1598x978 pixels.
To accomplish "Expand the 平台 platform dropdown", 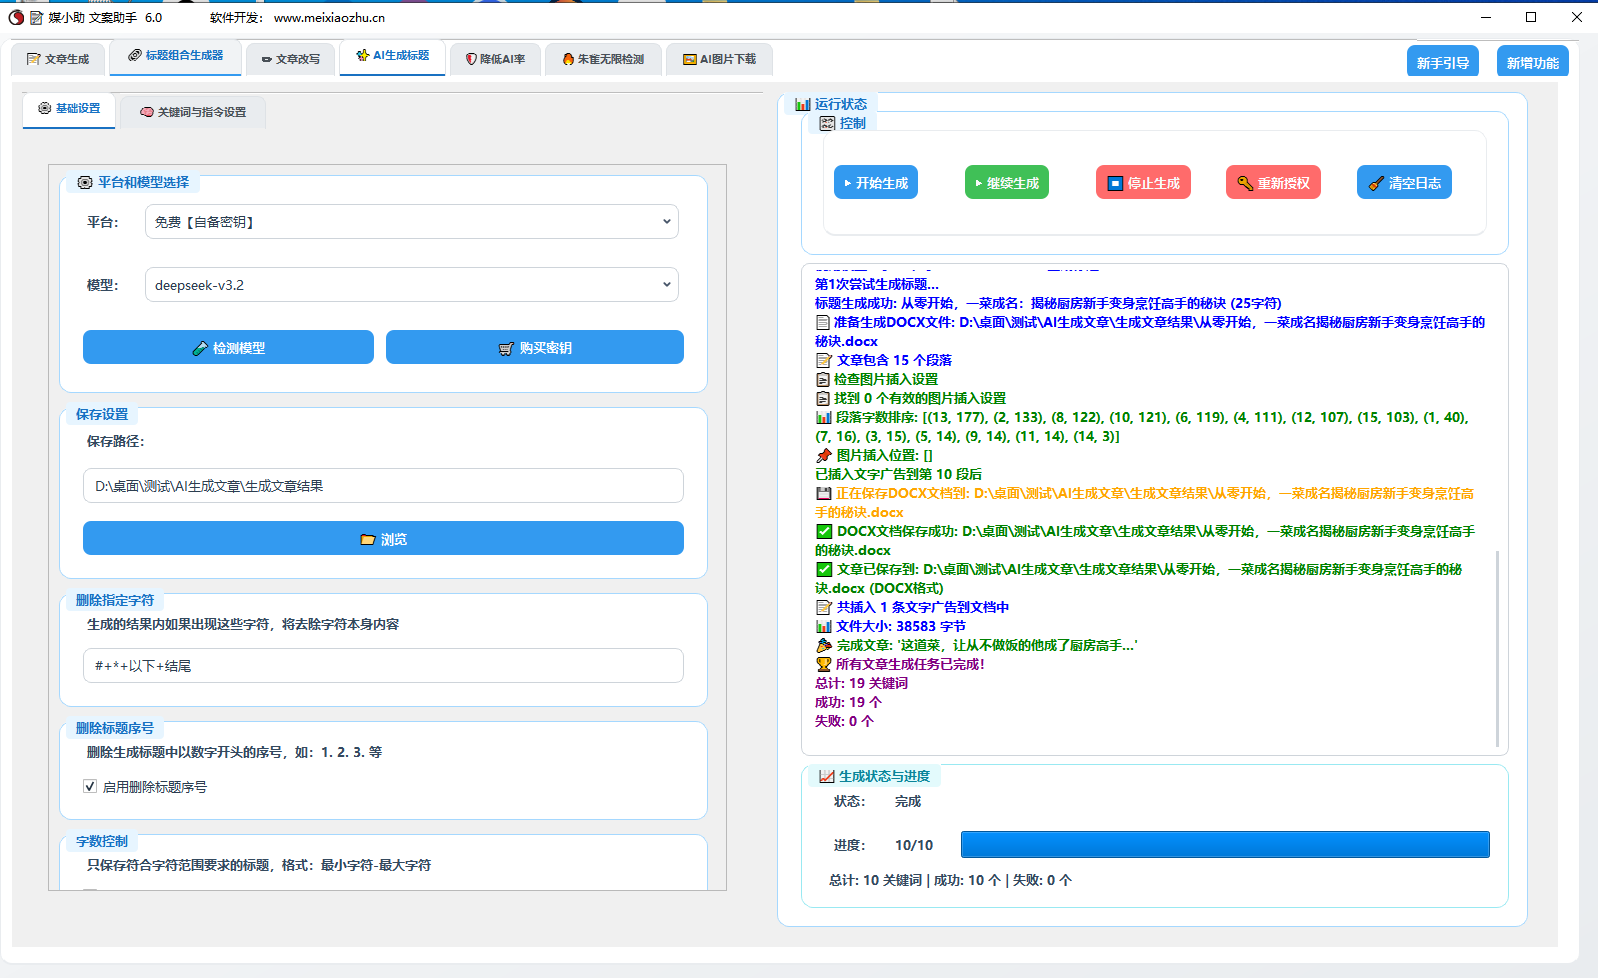I will (x=411, y=222).
